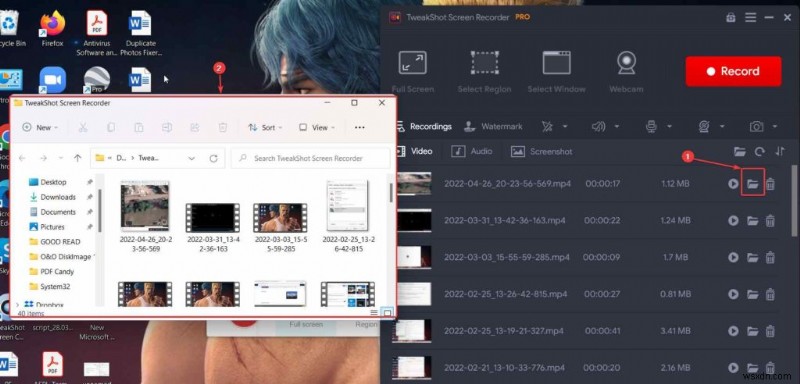Switch to the Audio tab
This screenshot has width=800, height=384.
pos(472,151)
